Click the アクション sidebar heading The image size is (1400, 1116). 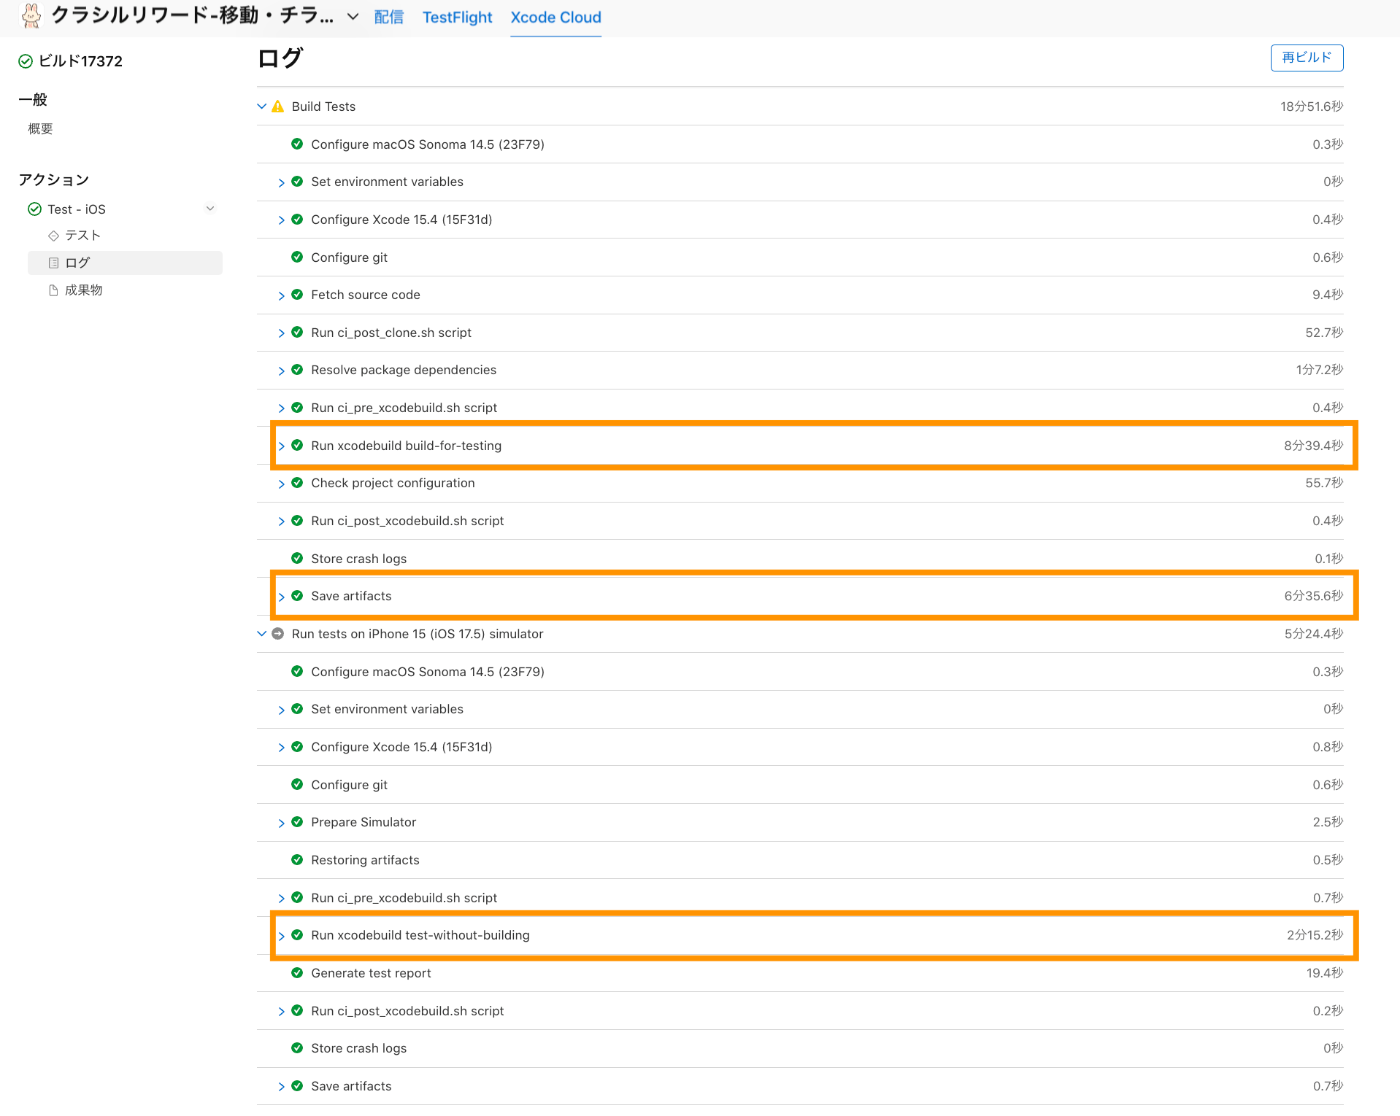click(54, 180)
